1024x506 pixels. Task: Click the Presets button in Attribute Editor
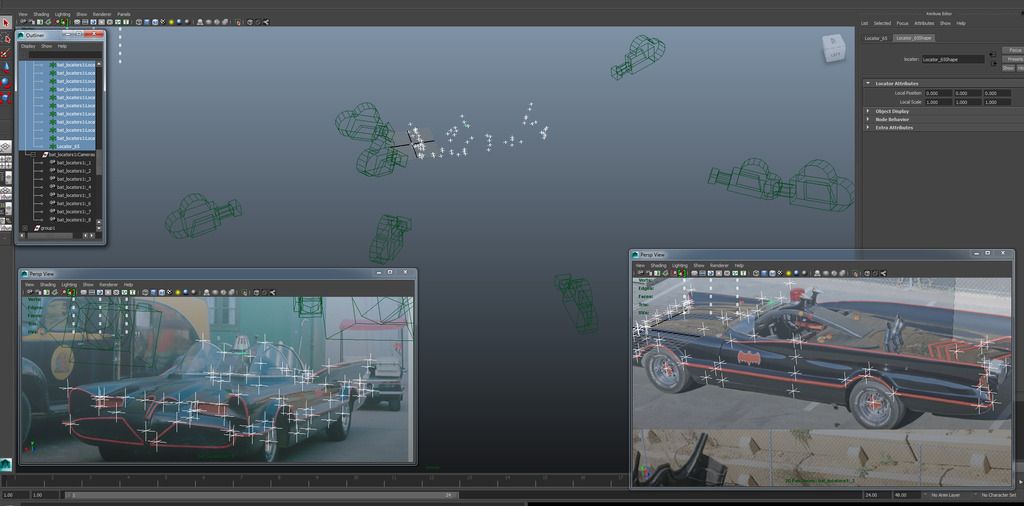(1014, 59)
